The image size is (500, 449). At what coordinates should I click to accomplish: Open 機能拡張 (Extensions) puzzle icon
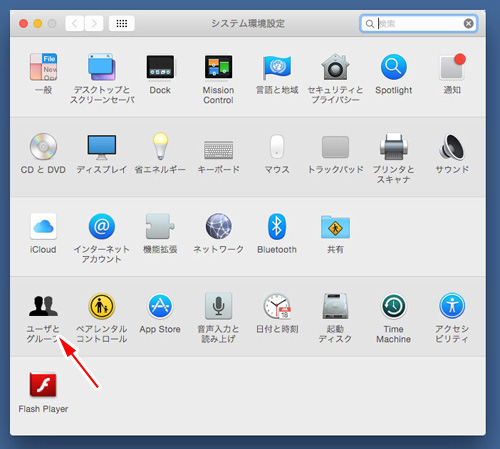160,226
